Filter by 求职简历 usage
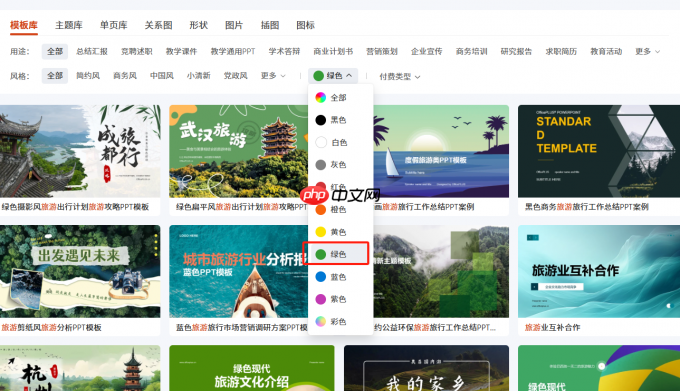The height and width of the screenshot is (391, 680). point(561,52)
